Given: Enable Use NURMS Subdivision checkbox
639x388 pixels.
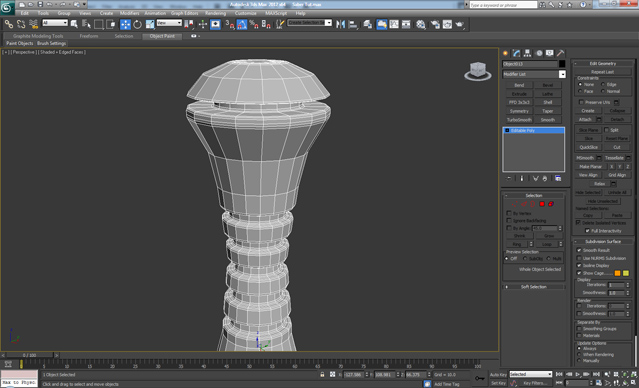Looking at the screenshot, I should pos(579,258).
